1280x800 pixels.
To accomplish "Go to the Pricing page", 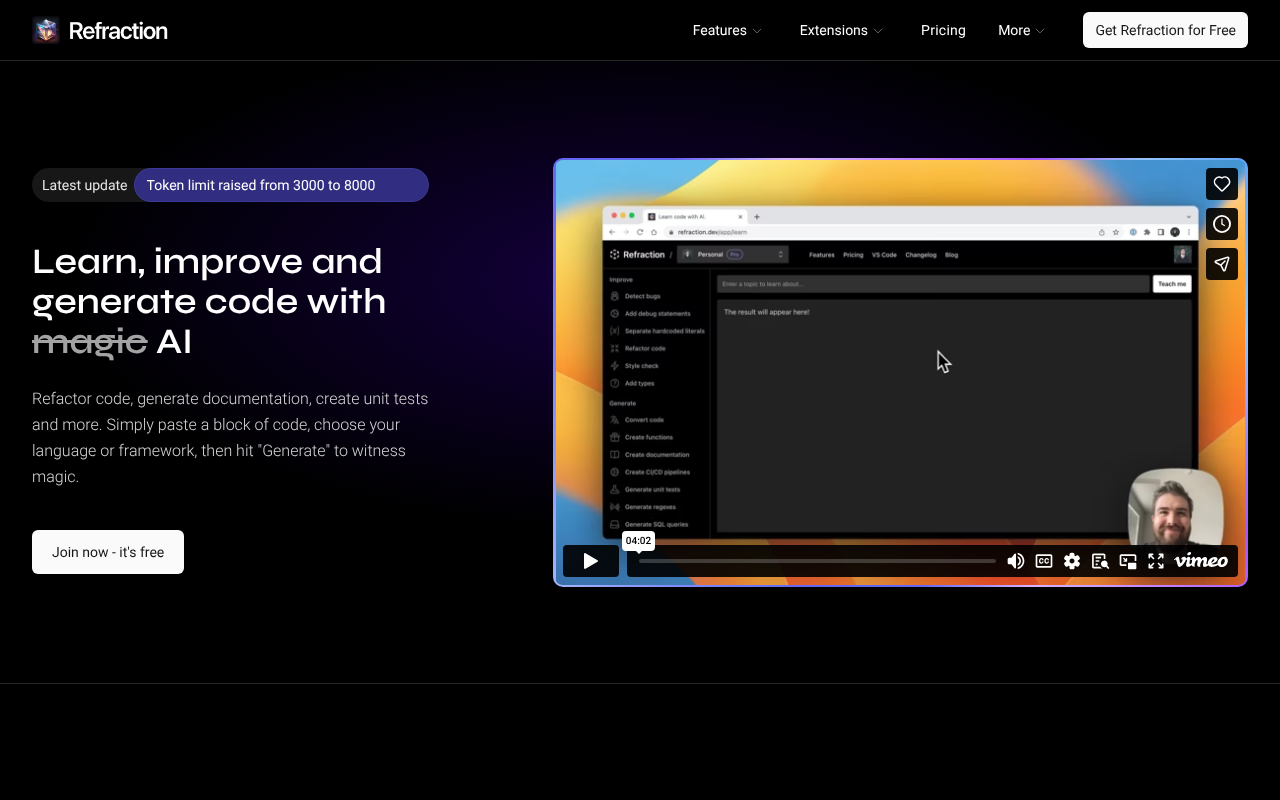I will pos(943,30).
